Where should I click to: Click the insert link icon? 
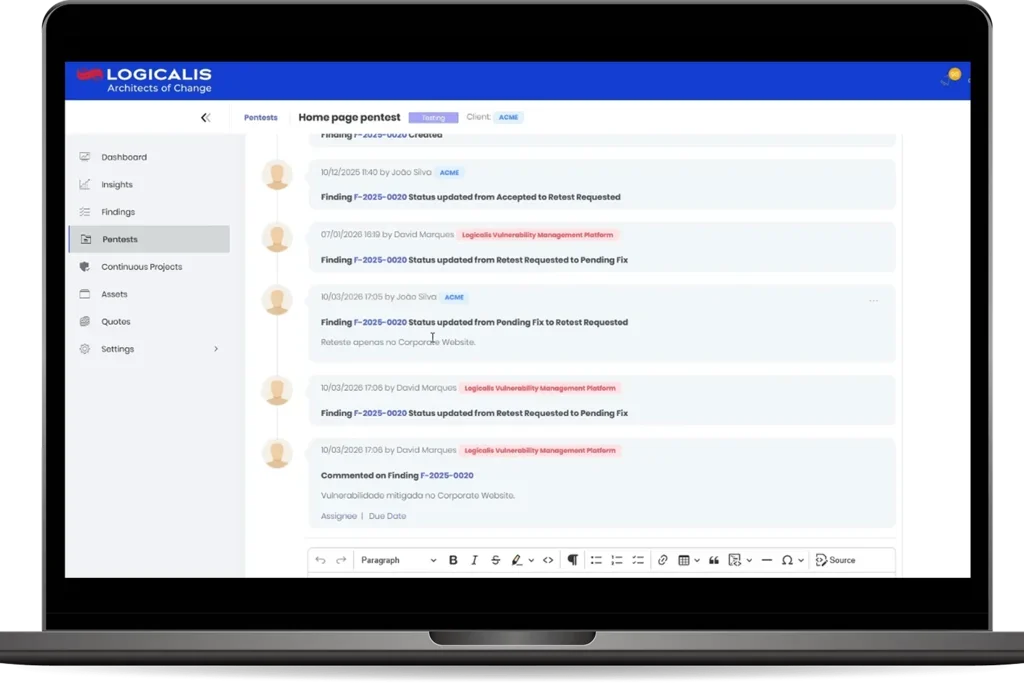[662, 560]
